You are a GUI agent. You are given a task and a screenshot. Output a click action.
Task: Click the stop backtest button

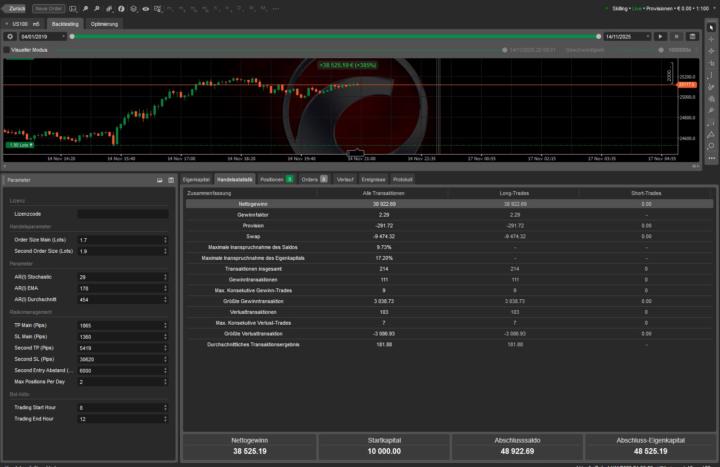tap(677, 36)
